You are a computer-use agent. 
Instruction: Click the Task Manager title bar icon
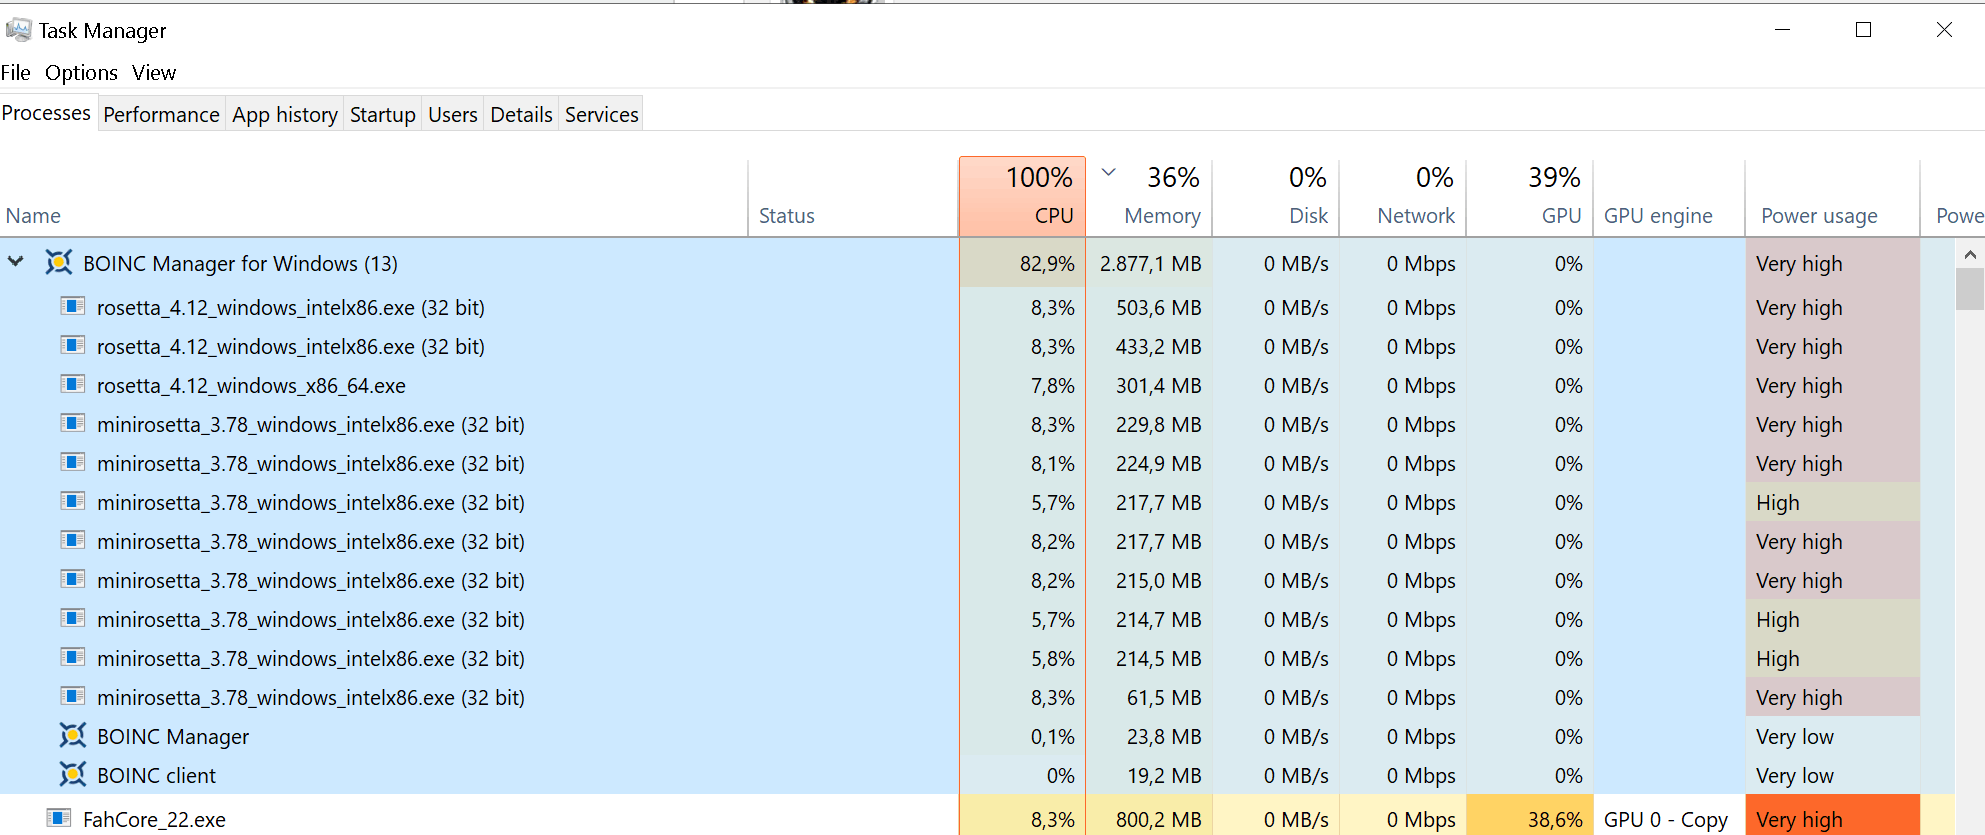pos(18,30)
